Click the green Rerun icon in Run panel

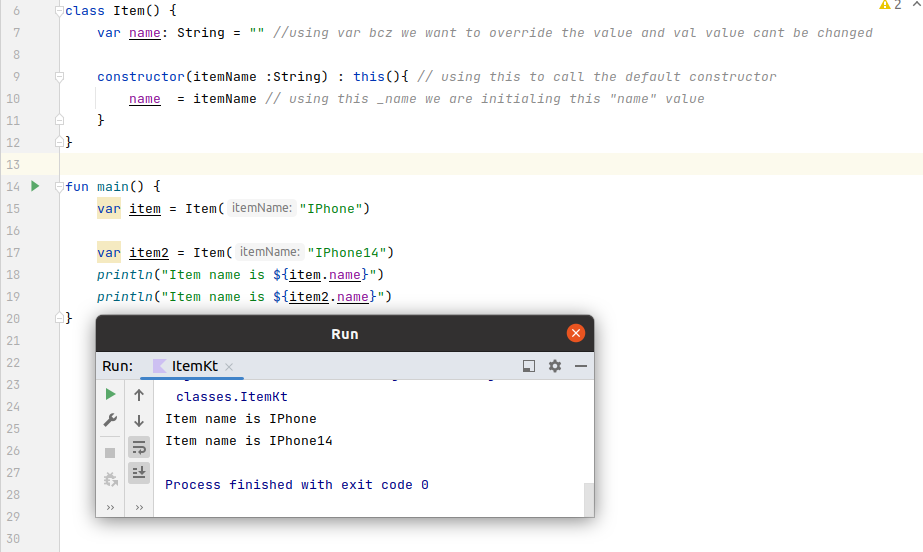(x=110, y=394)
